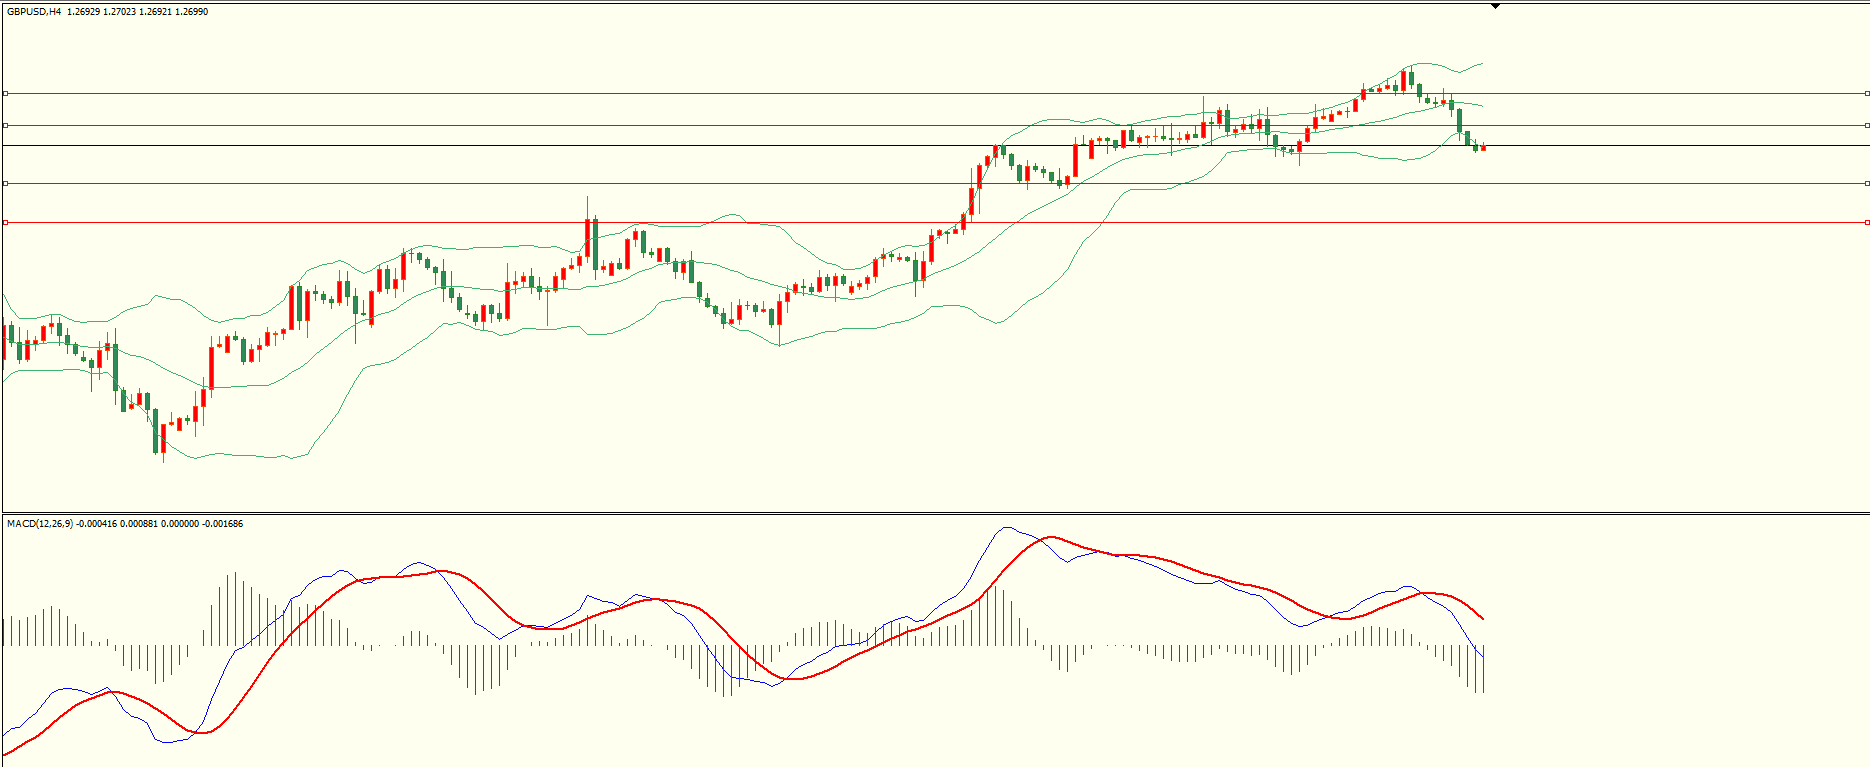Image resolution: width=1870 pixels, height=767 pixels.
Task: Click divider between price chart and MACD window
Action: [x=935, y=514]
